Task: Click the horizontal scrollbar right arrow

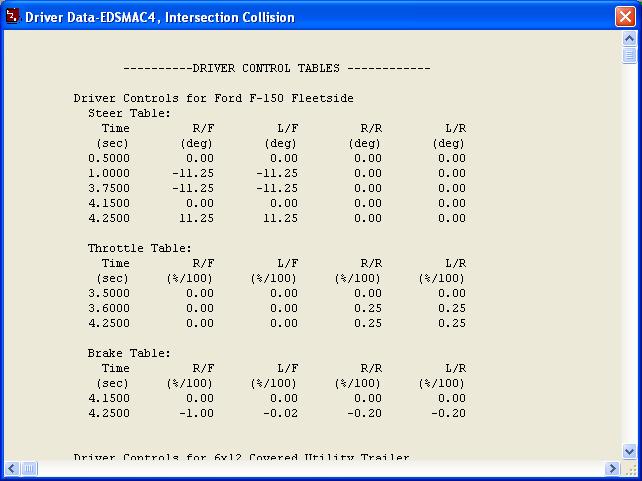Action: [612, 468]
